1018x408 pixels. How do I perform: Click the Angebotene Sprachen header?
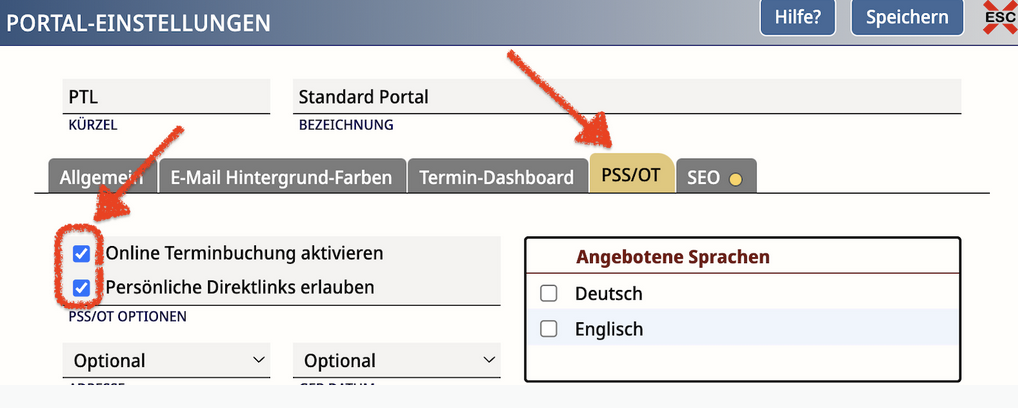(x=673, y=257)
